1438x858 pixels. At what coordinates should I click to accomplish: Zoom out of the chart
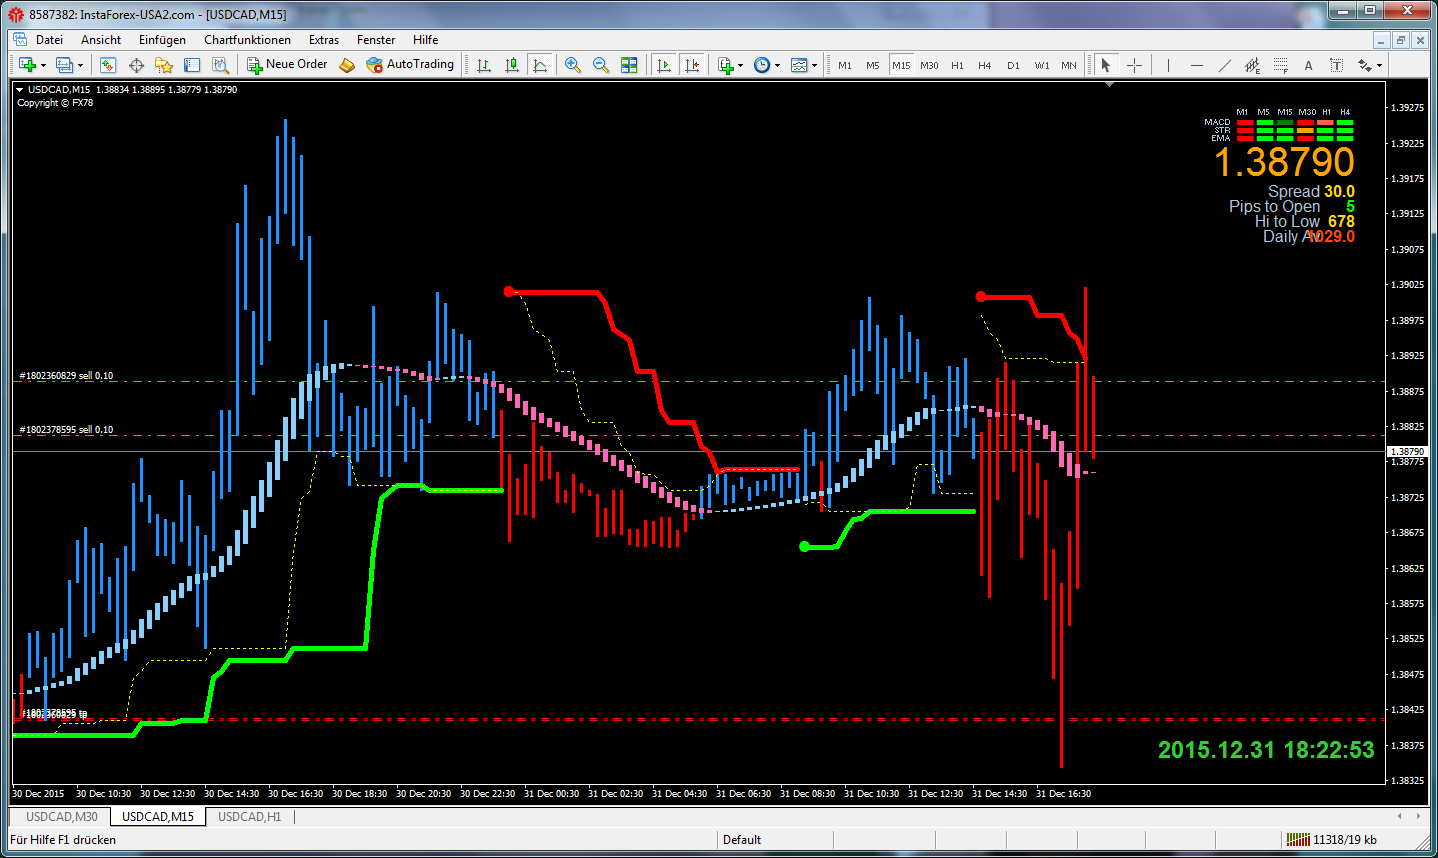(601, 65)
